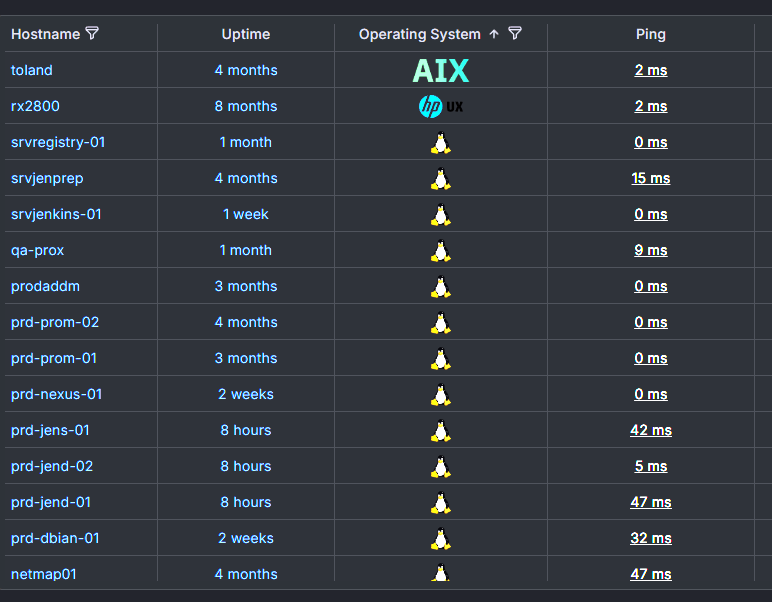772x602 pixels.
Task: Click the 42 ms ping for prd-jens-01
Action: 650,430
